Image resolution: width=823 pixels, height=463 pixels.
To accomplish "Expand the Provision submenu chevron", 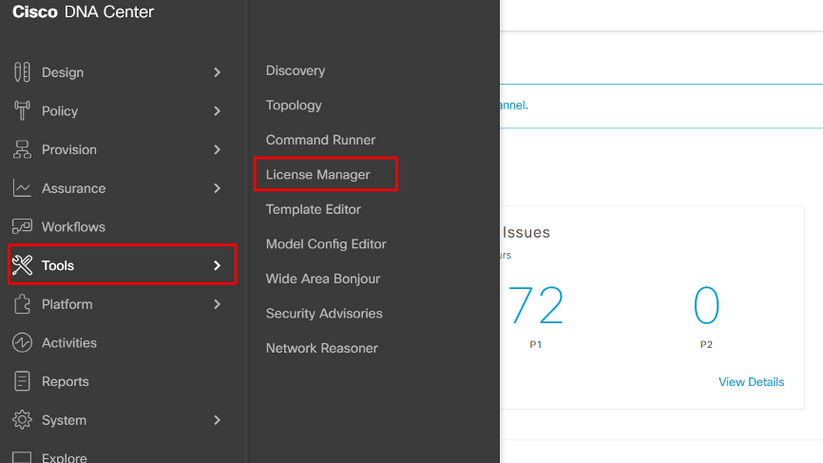I will (217, 150).
